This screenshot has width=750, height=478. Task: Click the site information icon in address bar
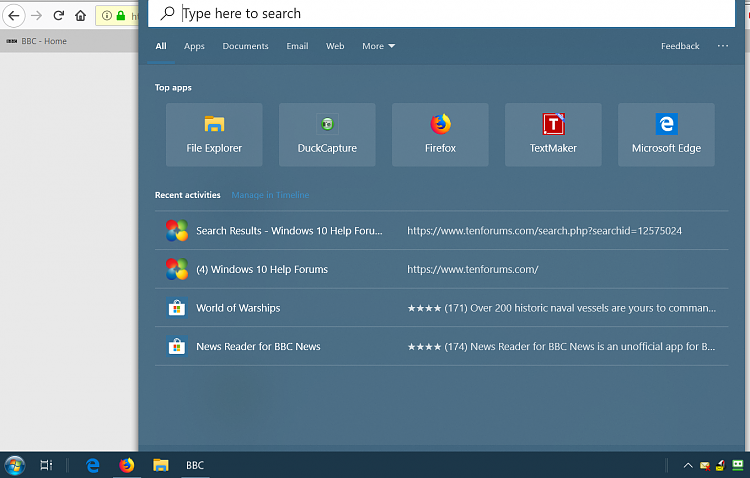107,16
